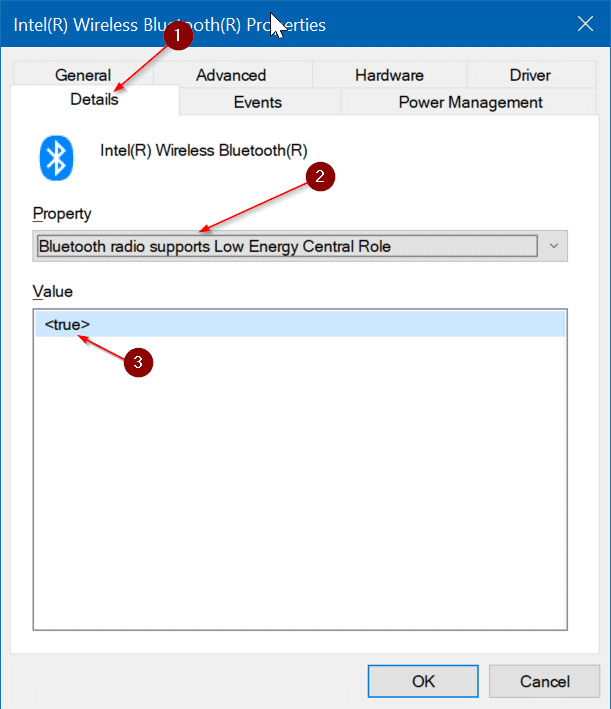Click the Property label
The height and width of the screenshot is (709, 611).
coord(62,213)
